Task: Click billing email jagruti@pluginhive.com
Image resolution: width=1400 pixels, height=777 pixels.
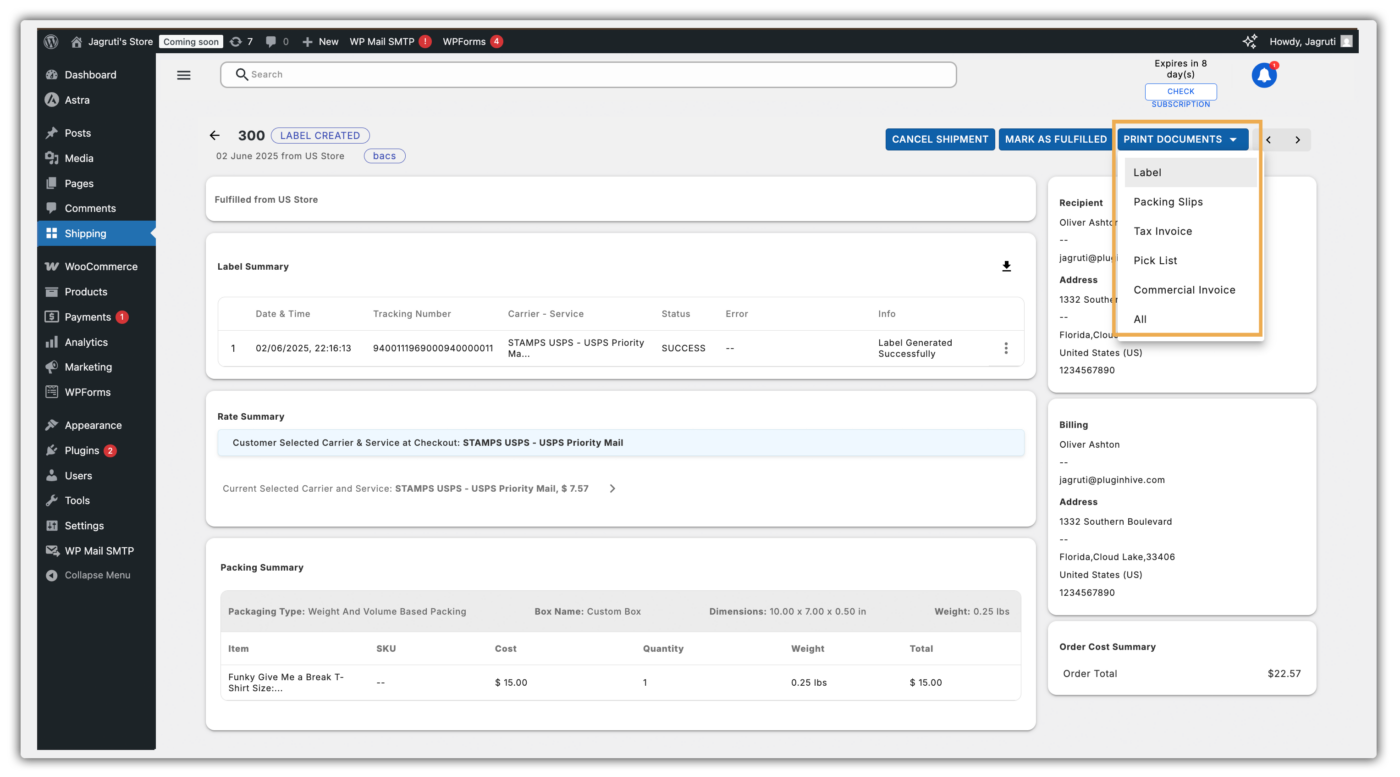Action: [1112, 480]
